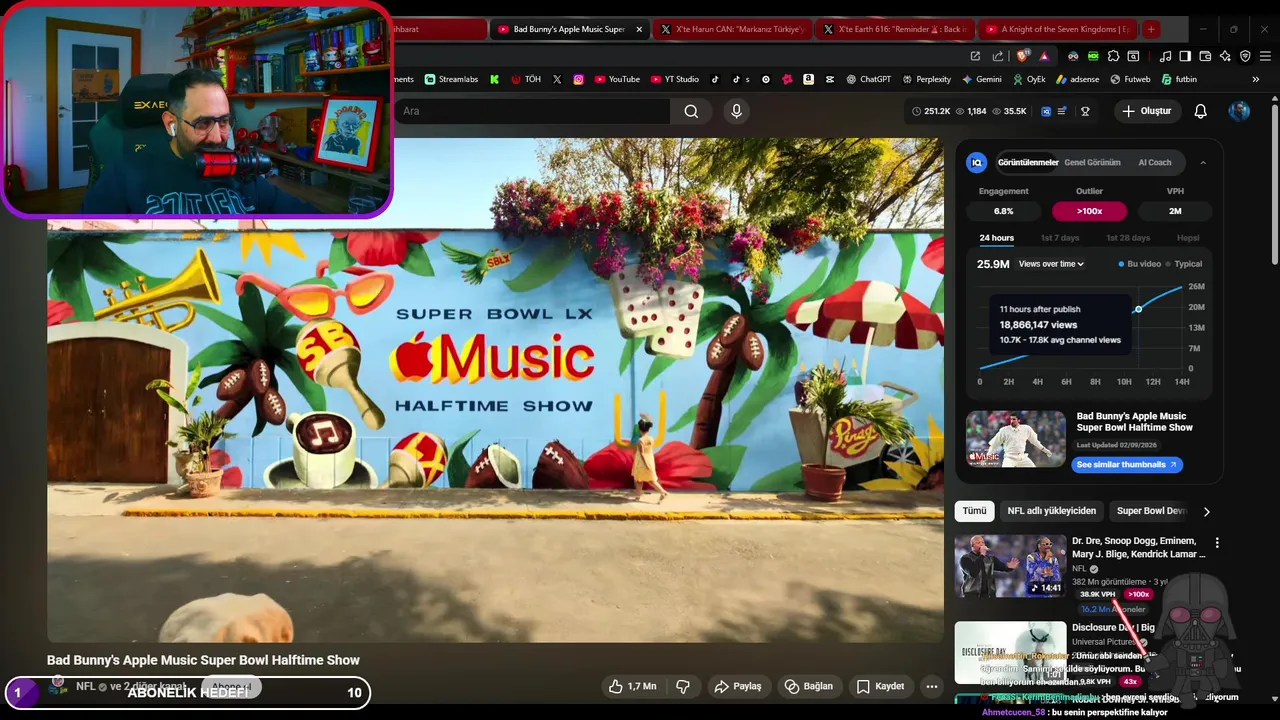Open more actions three-dot menu
This screenshot has width=1280, height=720.
pos(932,686)
